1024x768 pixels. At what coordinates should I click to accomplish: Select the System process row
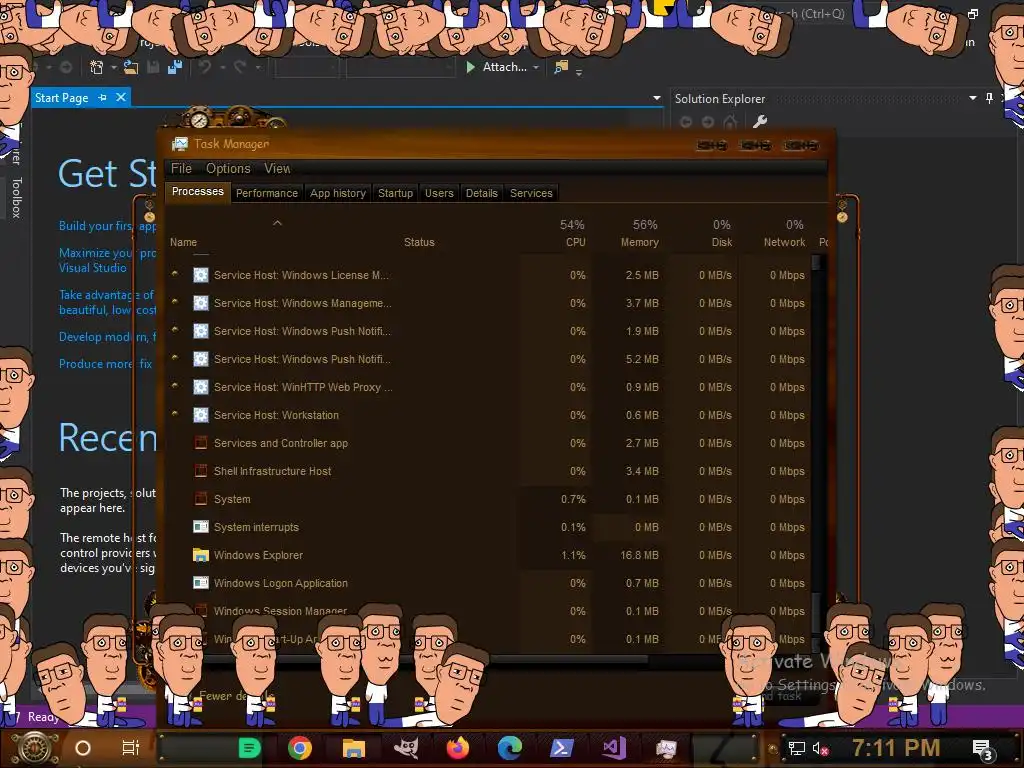[x=488, y=499]
